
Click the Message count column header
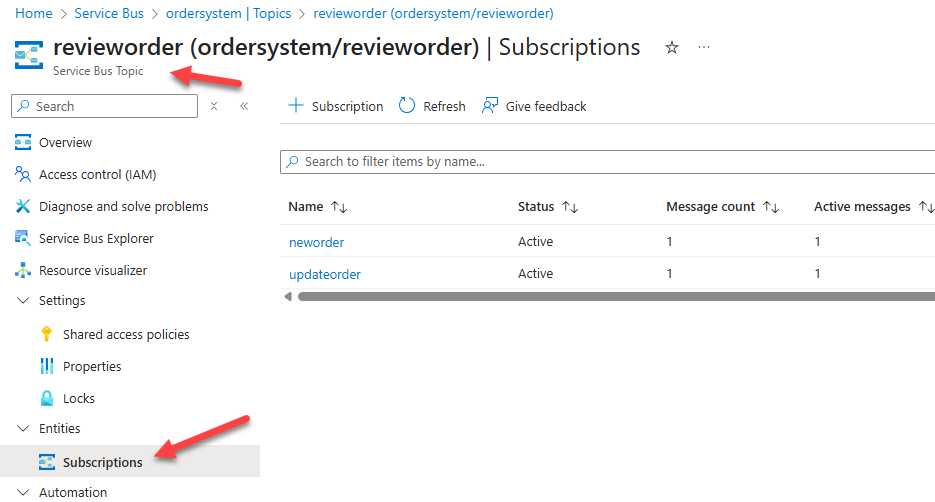coord(710,206)
